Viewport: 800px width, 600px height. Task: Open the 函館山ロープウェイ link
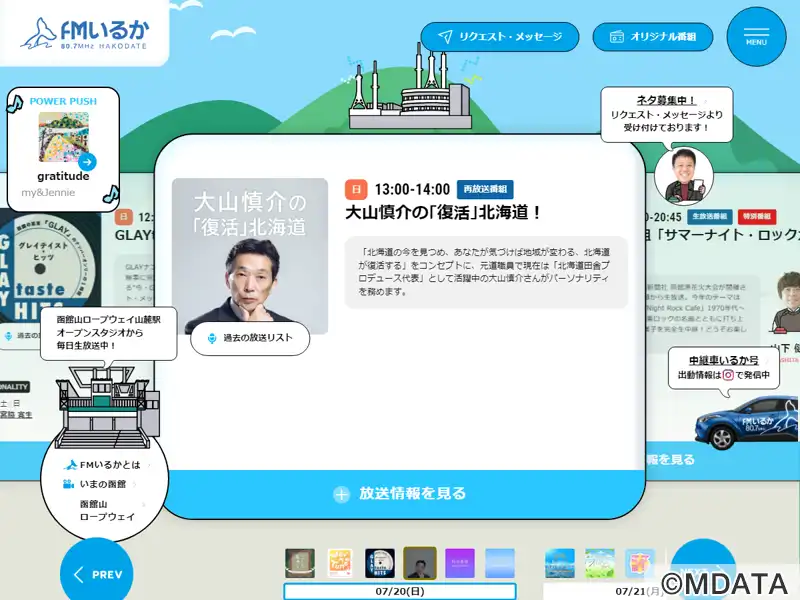coord(107,510)
